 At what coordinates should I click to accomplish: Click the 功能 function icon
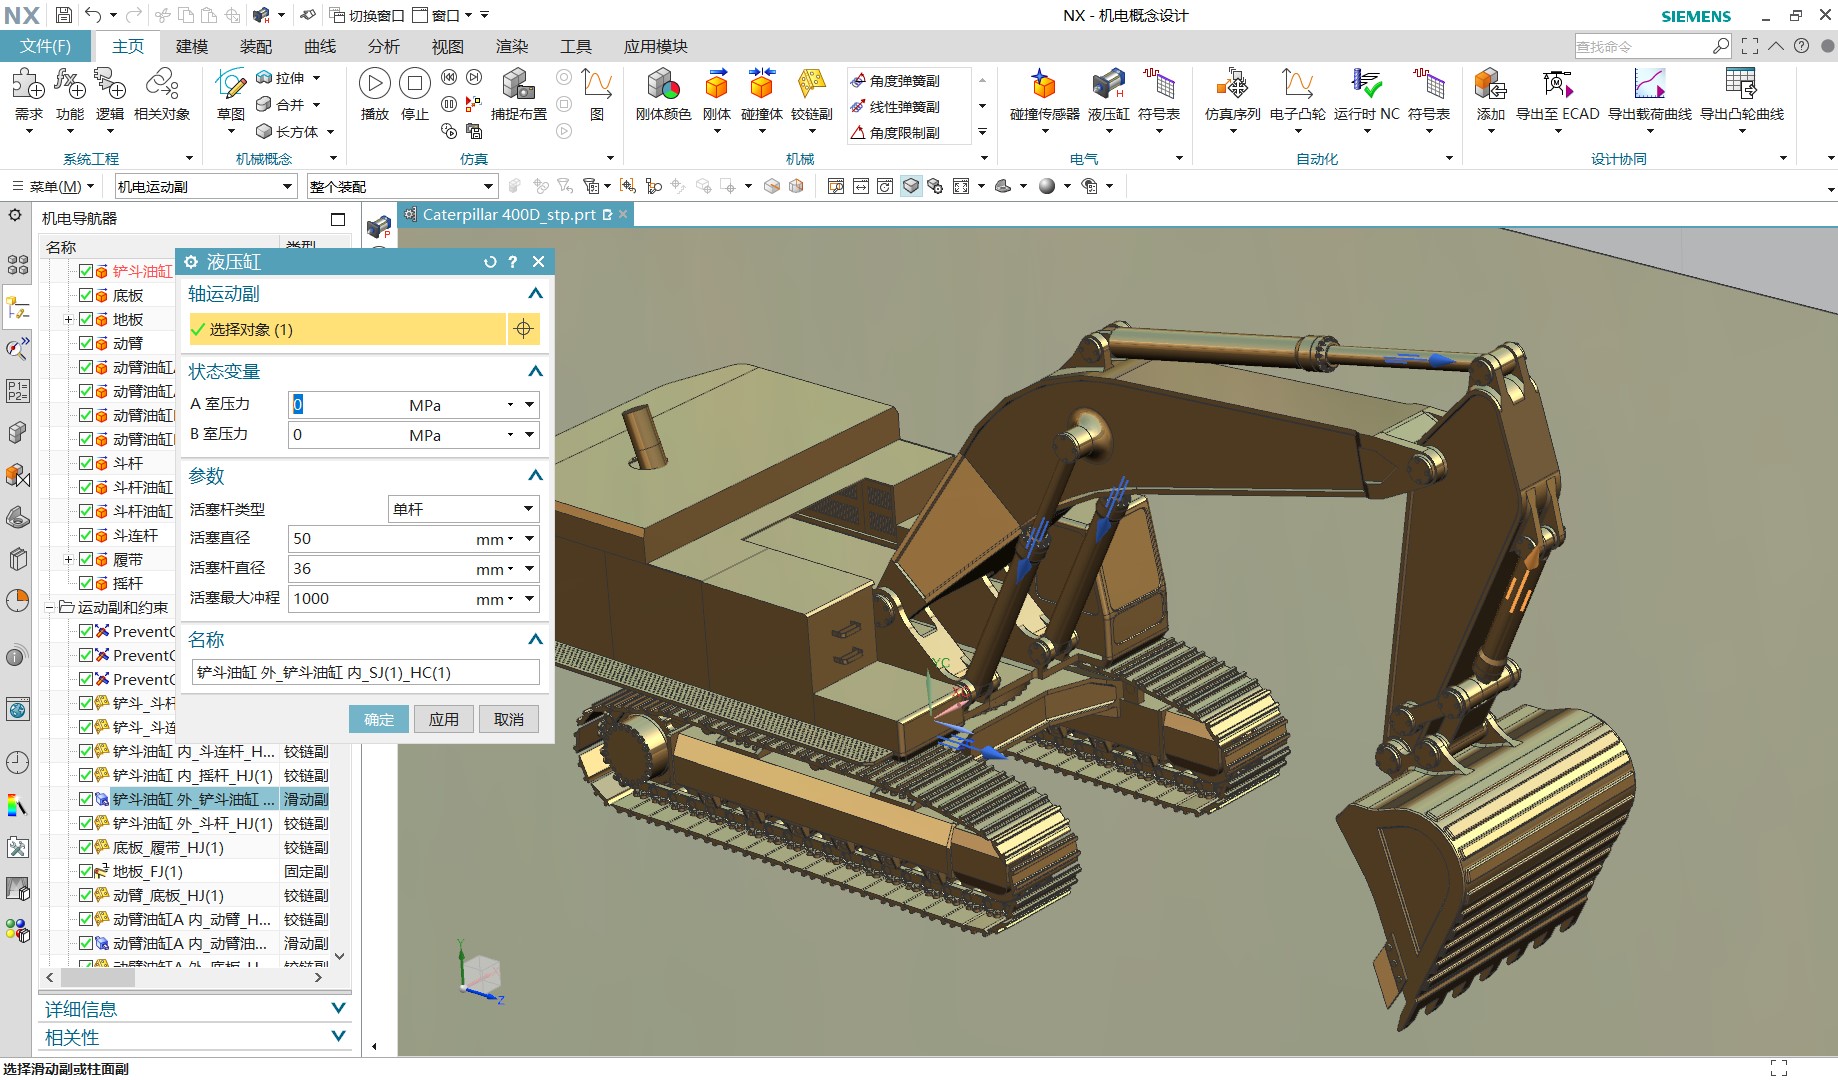(x=69, y=84)
